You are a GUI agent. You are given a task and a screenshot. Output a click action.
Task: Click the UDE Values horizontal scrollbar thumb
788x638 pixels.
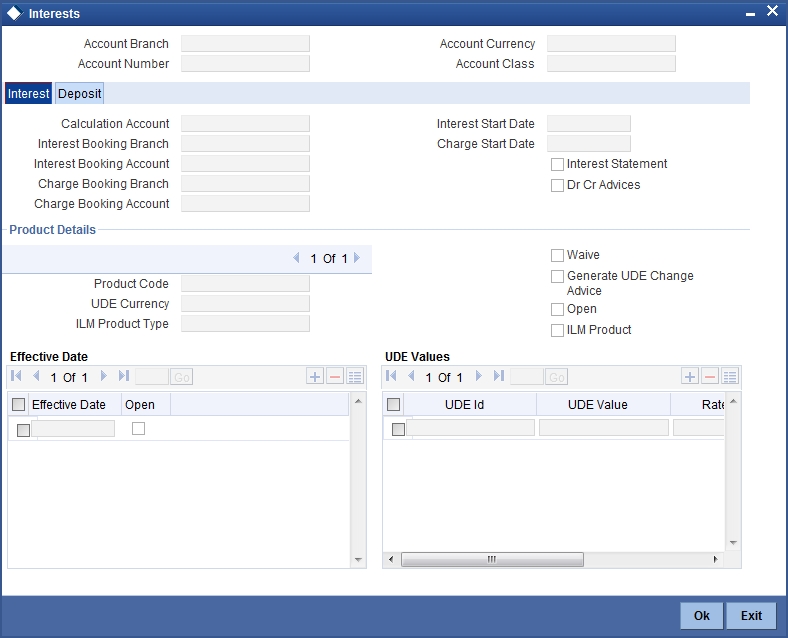pos(492,559)
